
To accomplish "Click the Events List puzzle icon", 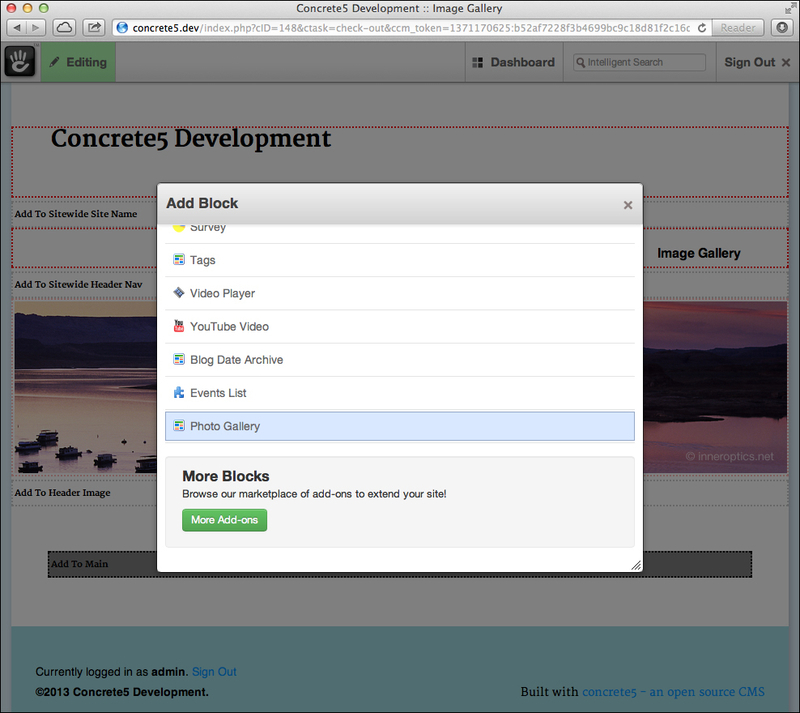I will click(179, 392).
